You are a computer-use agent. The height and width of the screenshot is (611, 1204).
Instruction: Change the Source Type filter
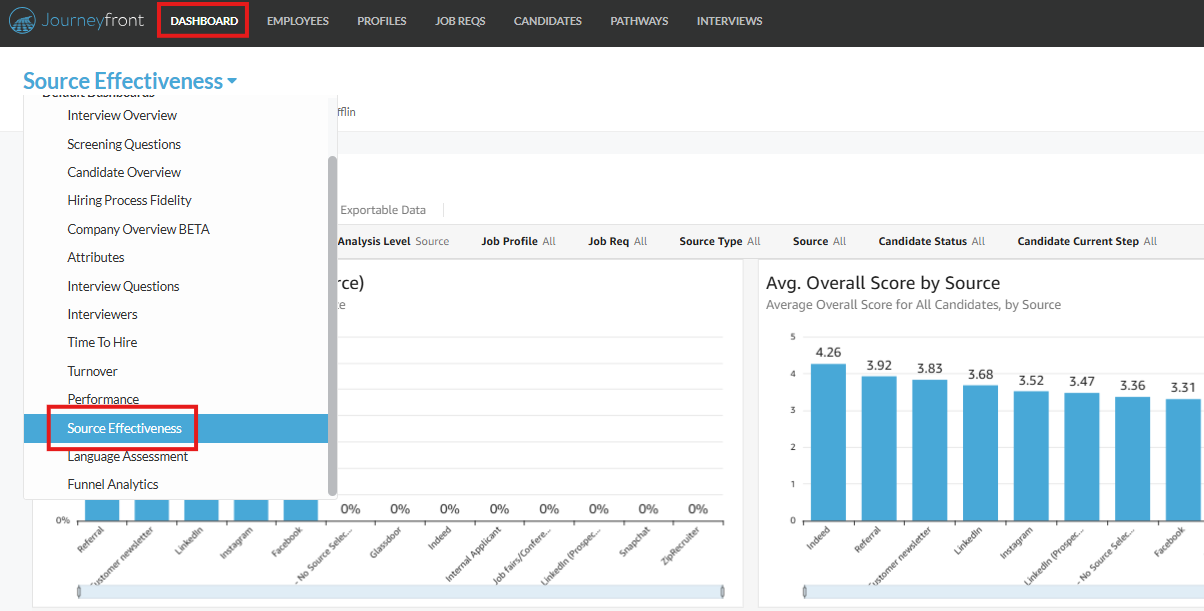[x=719, y=240]
